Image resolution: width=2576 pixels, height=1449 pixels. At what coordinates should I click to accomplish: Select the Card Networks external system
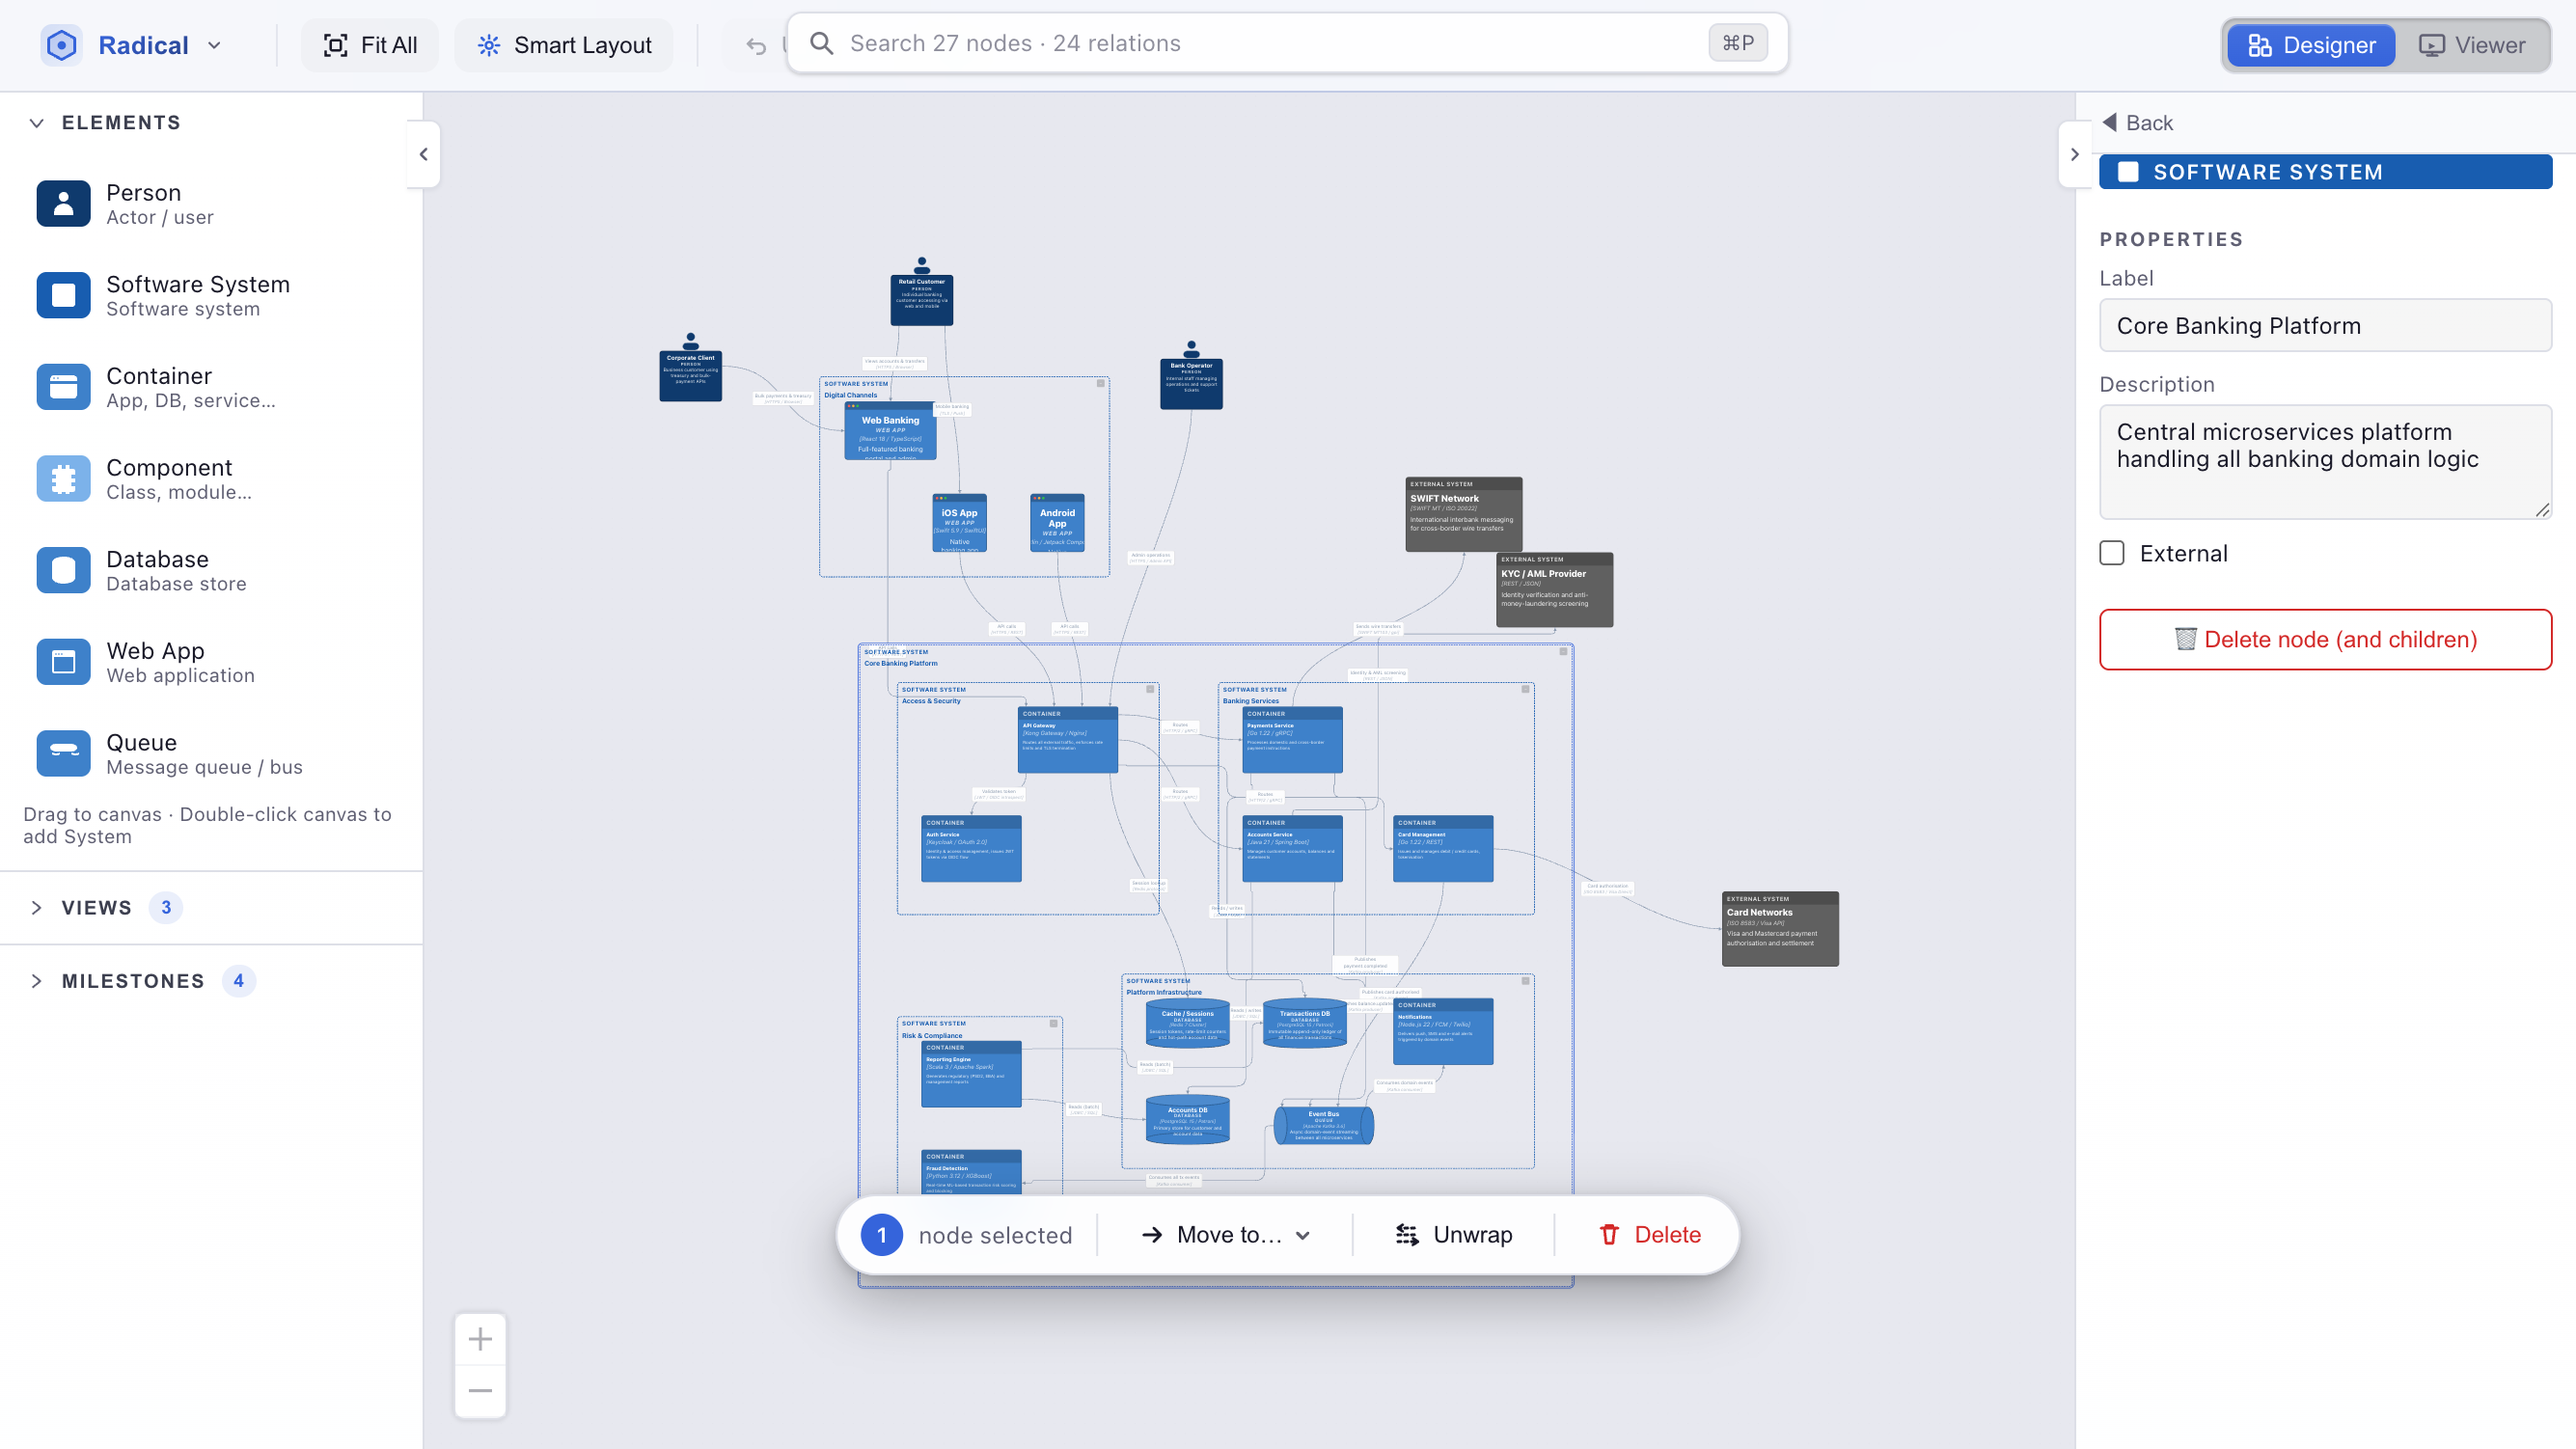[x=1780, y=929]
